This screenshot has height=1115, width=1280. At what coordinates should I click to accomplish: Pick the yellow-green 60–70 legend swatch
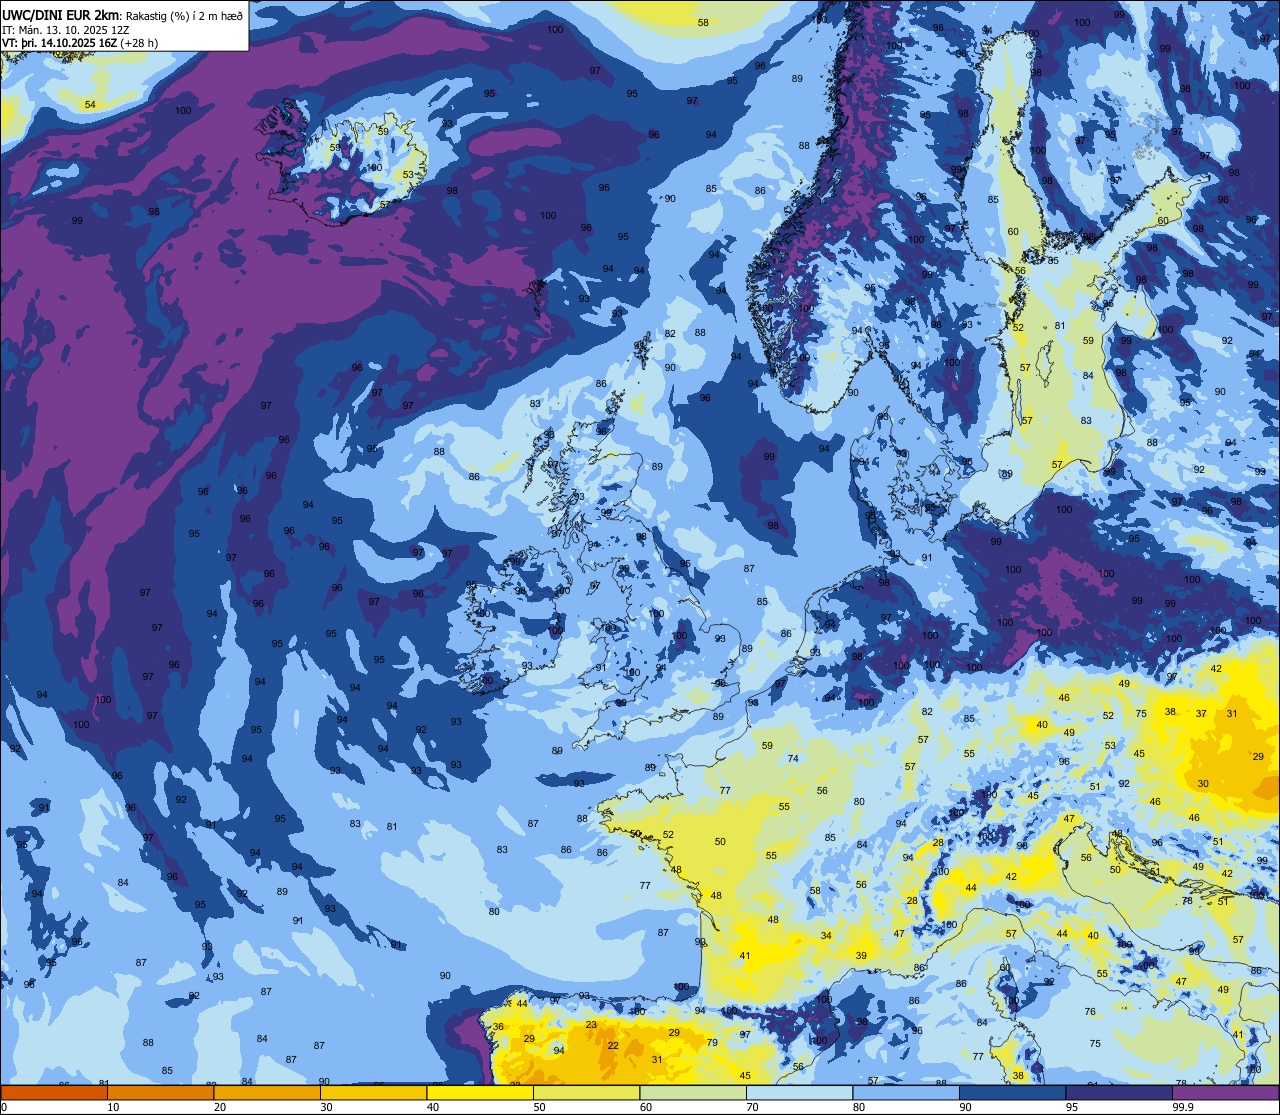click(x=693, y=1092)
